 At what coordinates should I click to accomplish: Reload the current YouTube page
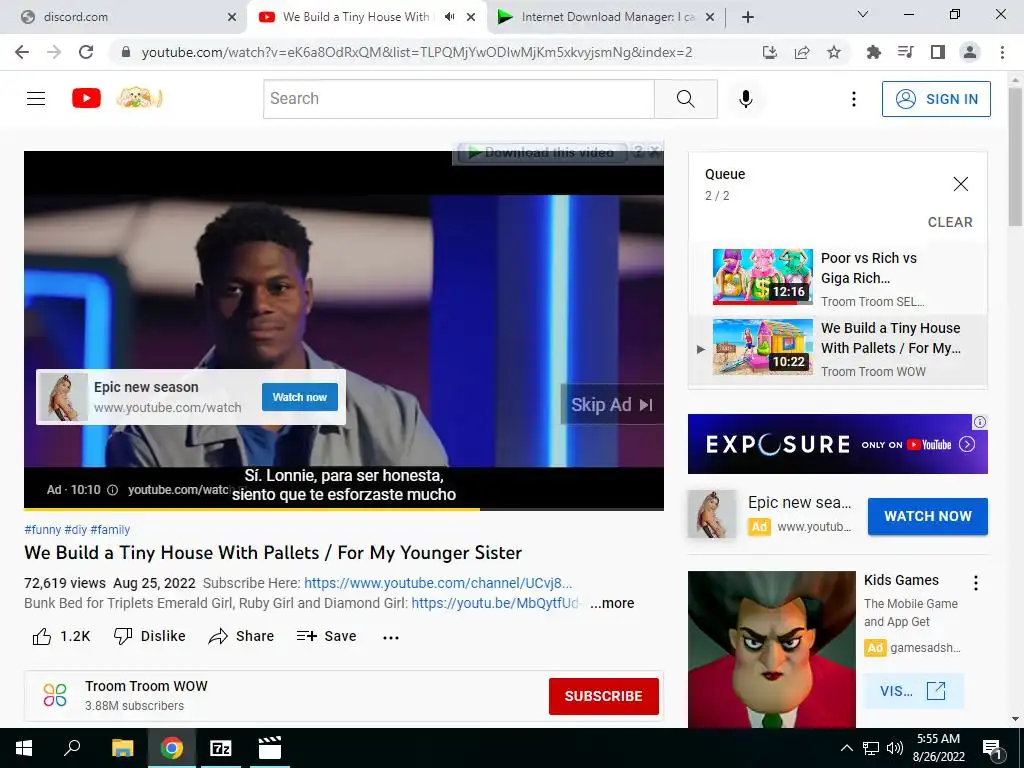pyautogui.click(x=86, y=52)
